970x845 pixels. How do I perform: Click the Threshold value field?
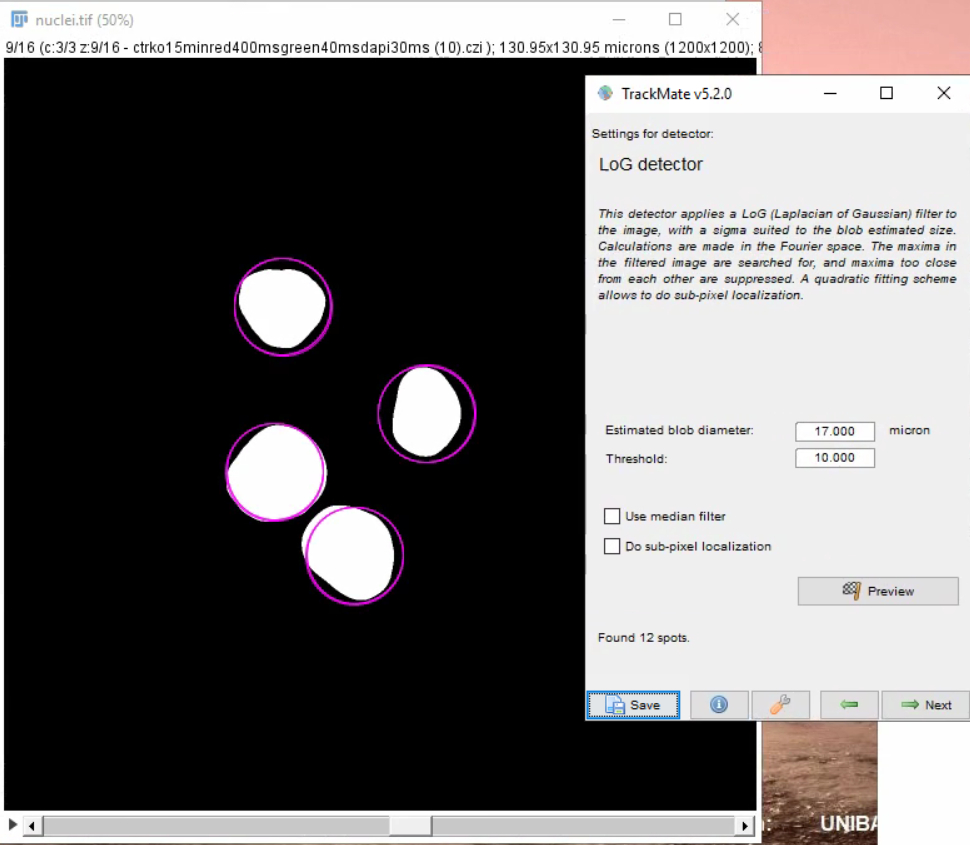(x=834, y=458)
